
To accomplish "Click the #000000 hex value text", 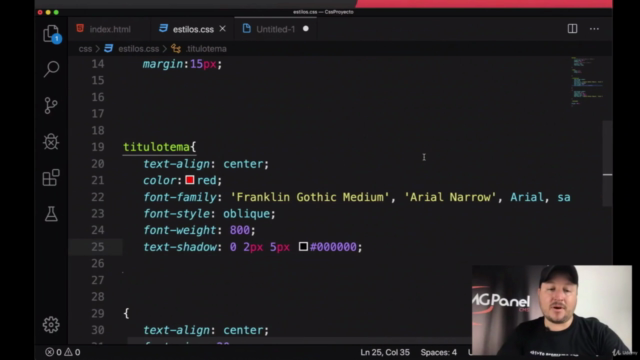I will [x=333, y=247].
